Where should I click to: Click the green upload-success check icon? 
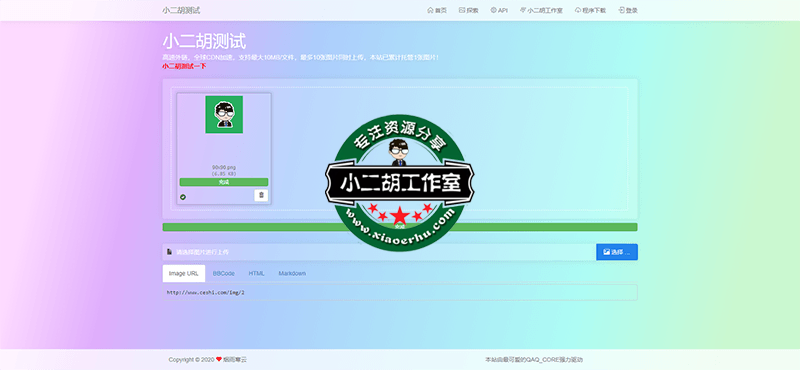pyautogui.click(x=183, y=197)
